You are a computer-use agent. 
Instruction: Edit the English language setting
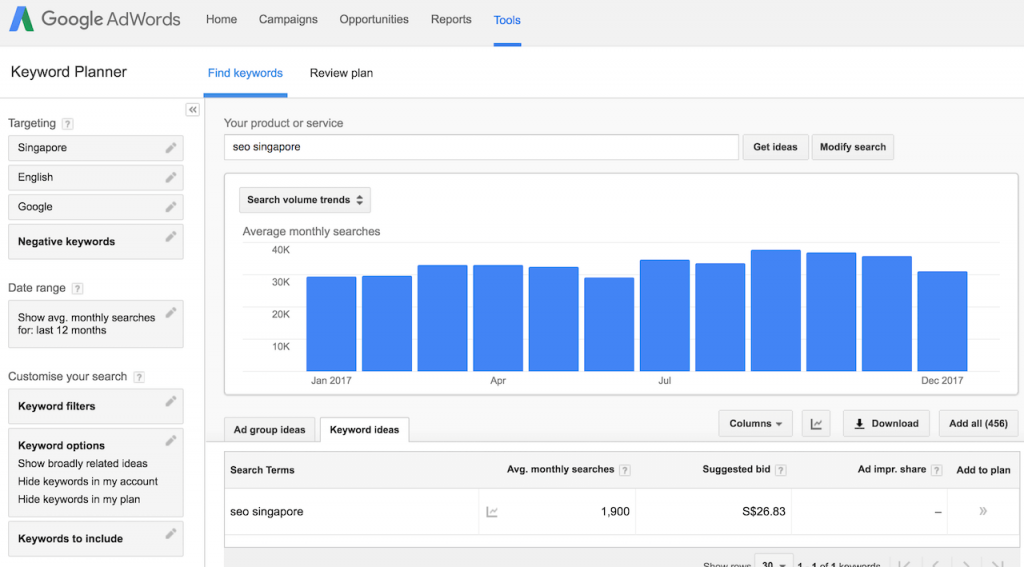point(170,178)
